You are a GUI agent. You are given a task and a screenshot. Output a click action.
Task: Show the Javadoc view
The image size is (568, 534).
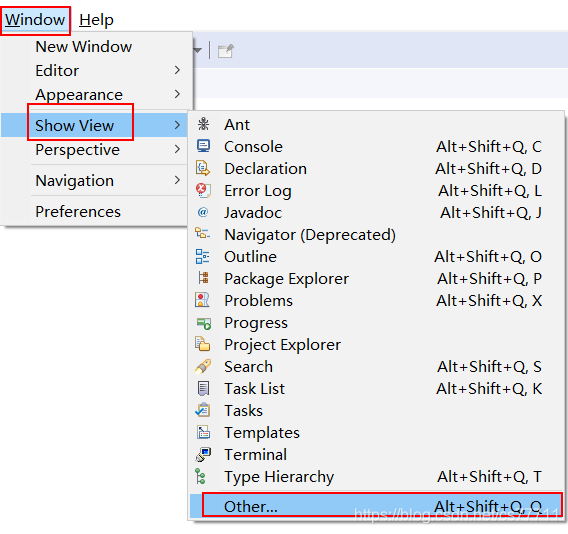pyautogui.click(x=377, y=213)
